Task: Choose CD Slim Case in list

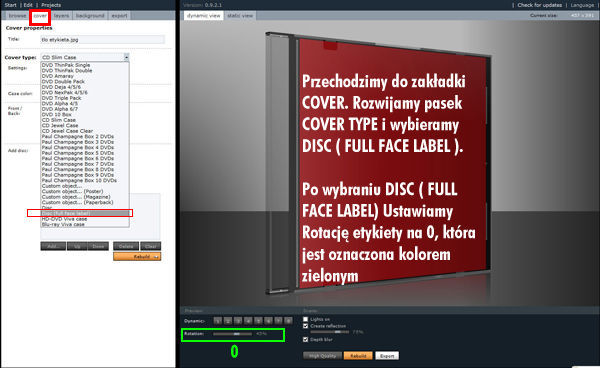Action: (x=59, y=120)
